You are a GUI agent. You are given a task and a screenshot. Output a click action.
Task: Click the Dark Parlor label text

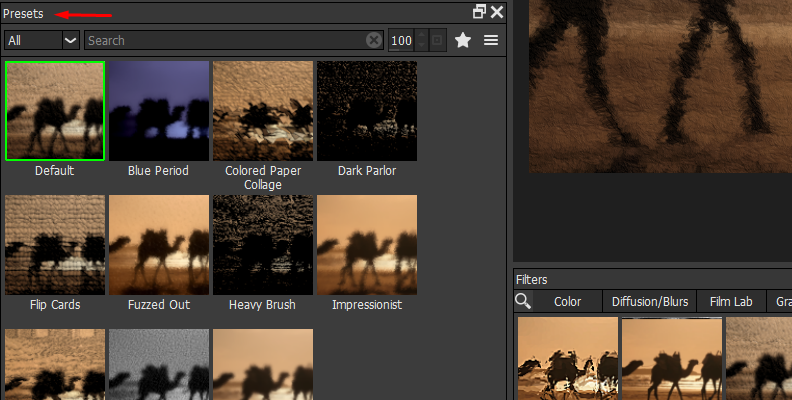[367, 171]
